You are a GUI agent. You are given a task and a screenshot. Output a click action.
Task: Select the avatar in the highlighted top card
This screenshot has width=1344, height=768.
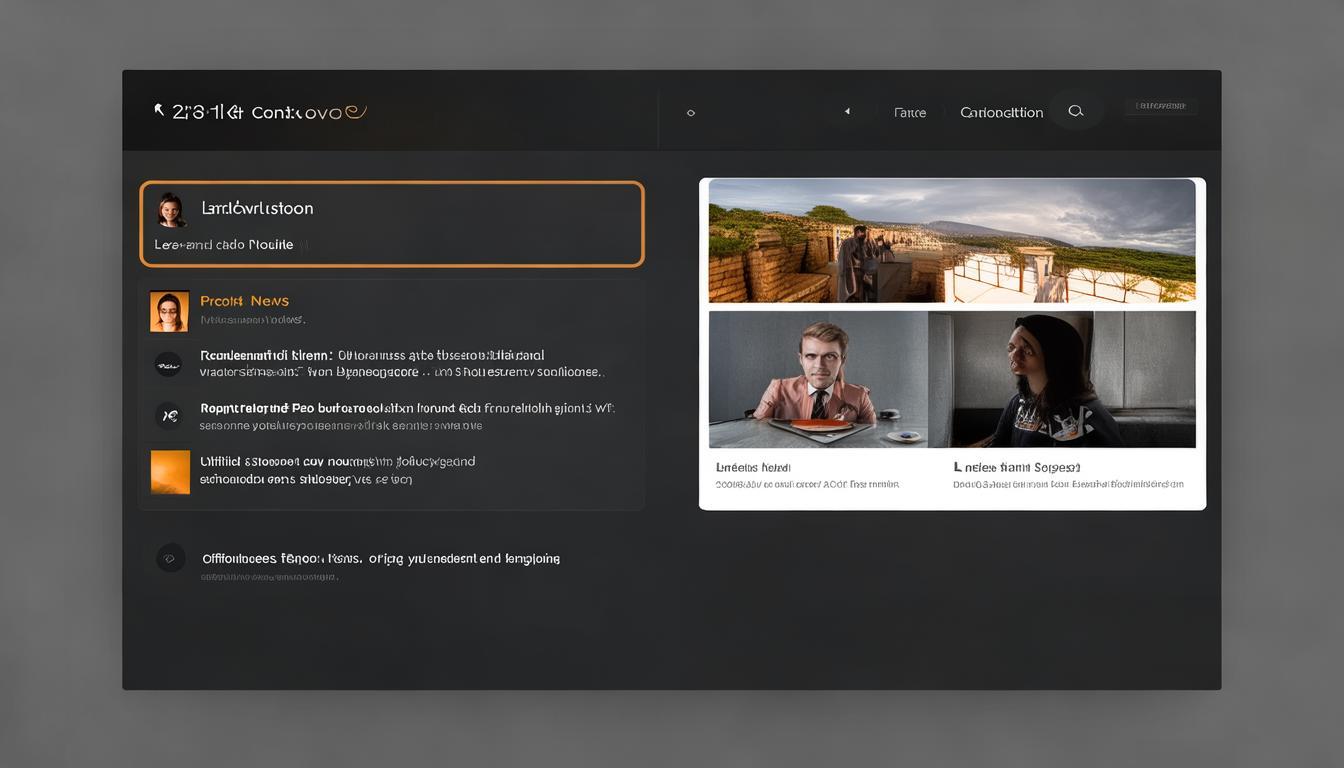click(171, 210)
